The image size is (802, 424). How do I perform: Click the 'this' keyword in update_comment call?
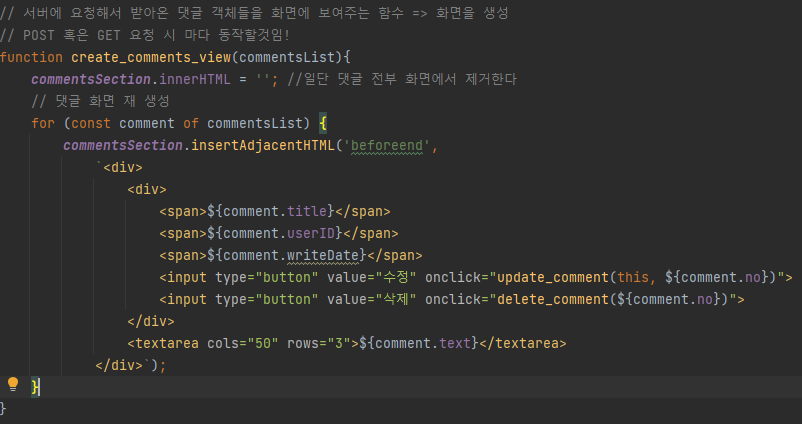pyautogui.click(x=633, y=277)
